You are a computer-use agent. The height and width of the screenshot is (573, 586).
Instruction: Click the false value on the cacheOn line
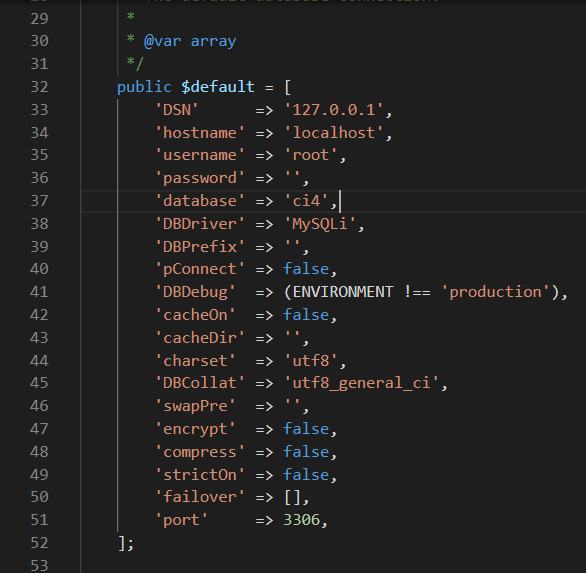tap(306, 315)
